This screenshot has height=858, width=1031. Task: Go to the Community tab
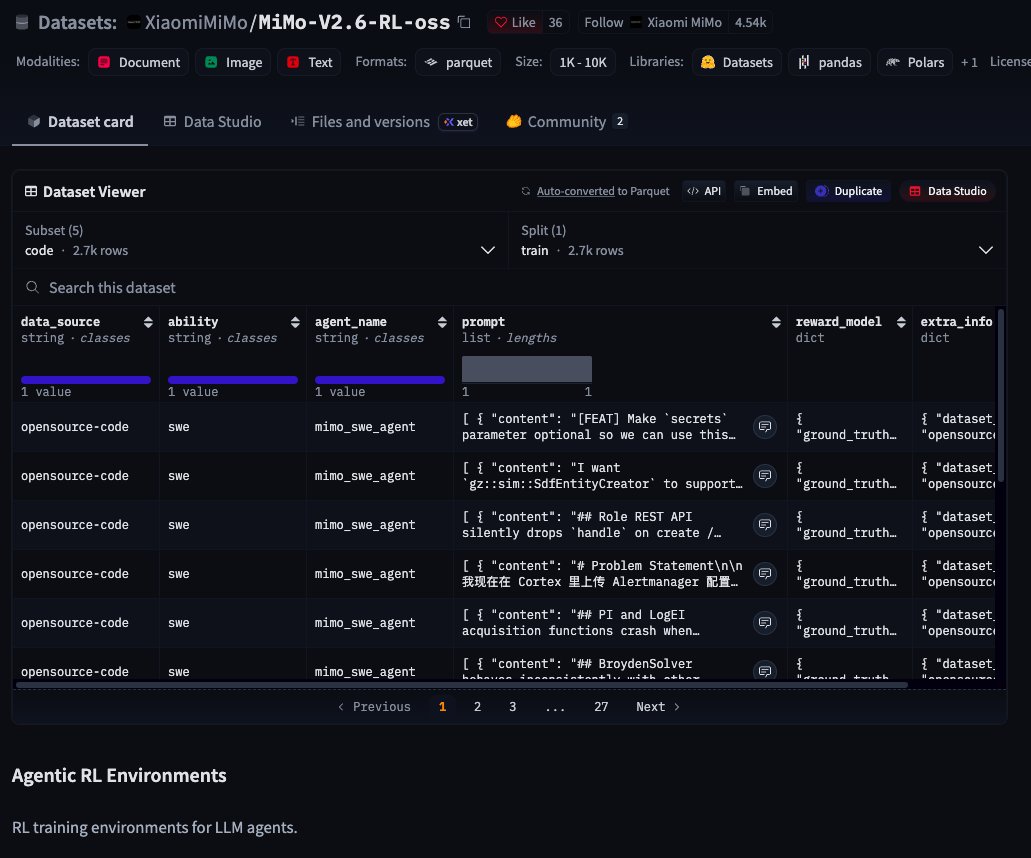tap(566, 122)
